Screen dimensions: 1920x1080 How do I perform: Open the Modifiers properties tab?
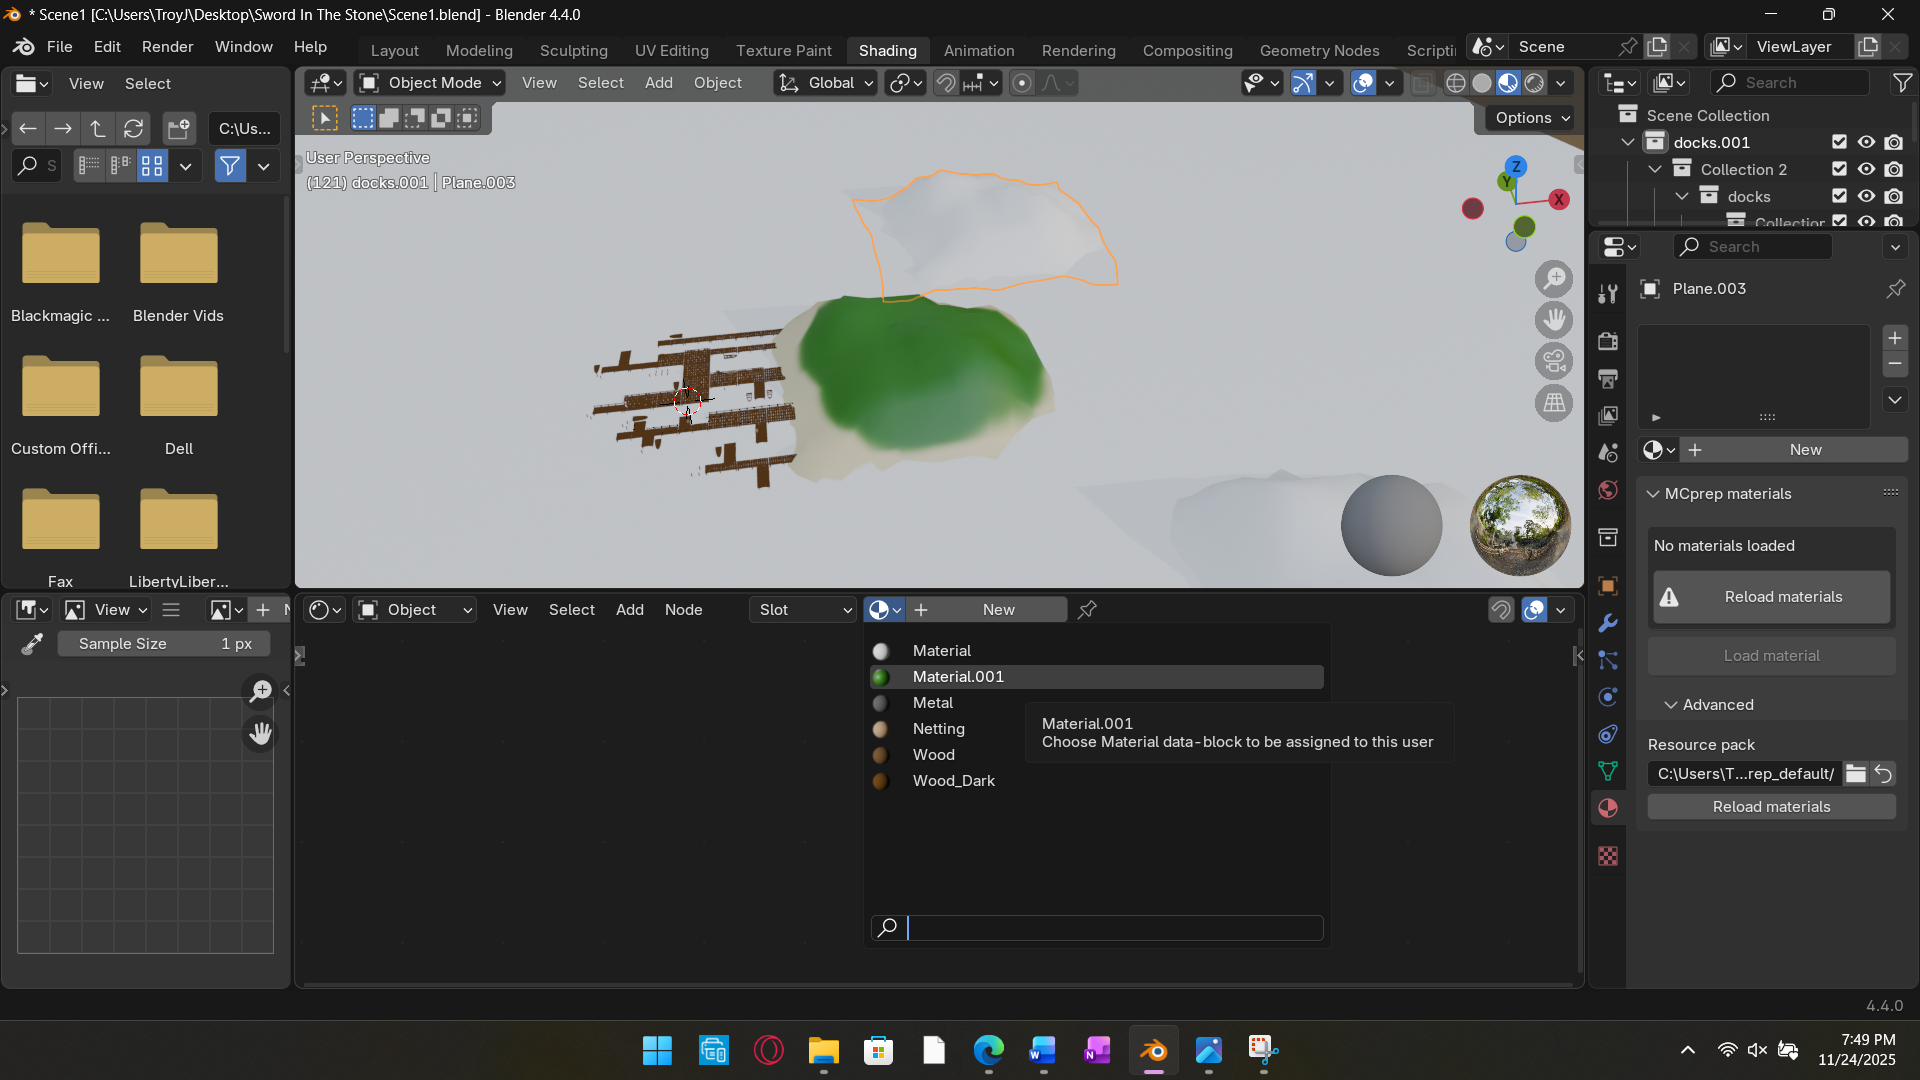point(1608,623)
